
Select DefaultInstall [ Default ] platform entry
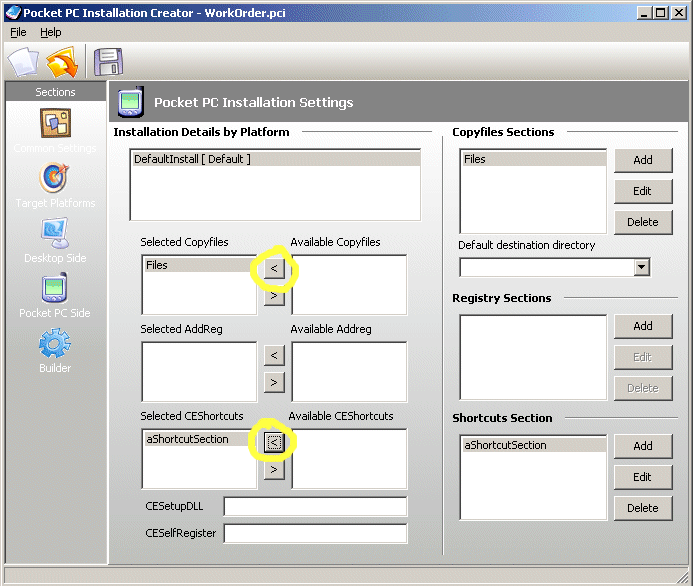tap(275, 159)
